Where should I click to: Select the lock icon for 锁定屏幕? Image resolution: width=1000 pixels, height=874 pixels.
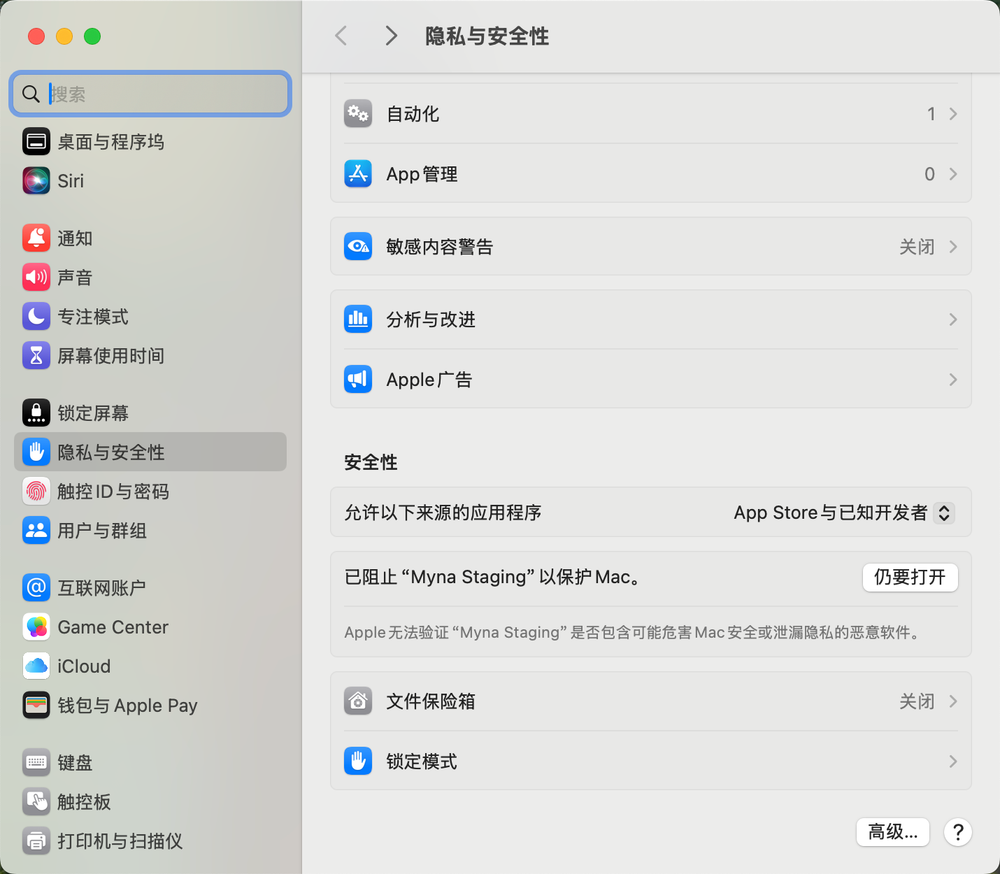click(36, 413)
